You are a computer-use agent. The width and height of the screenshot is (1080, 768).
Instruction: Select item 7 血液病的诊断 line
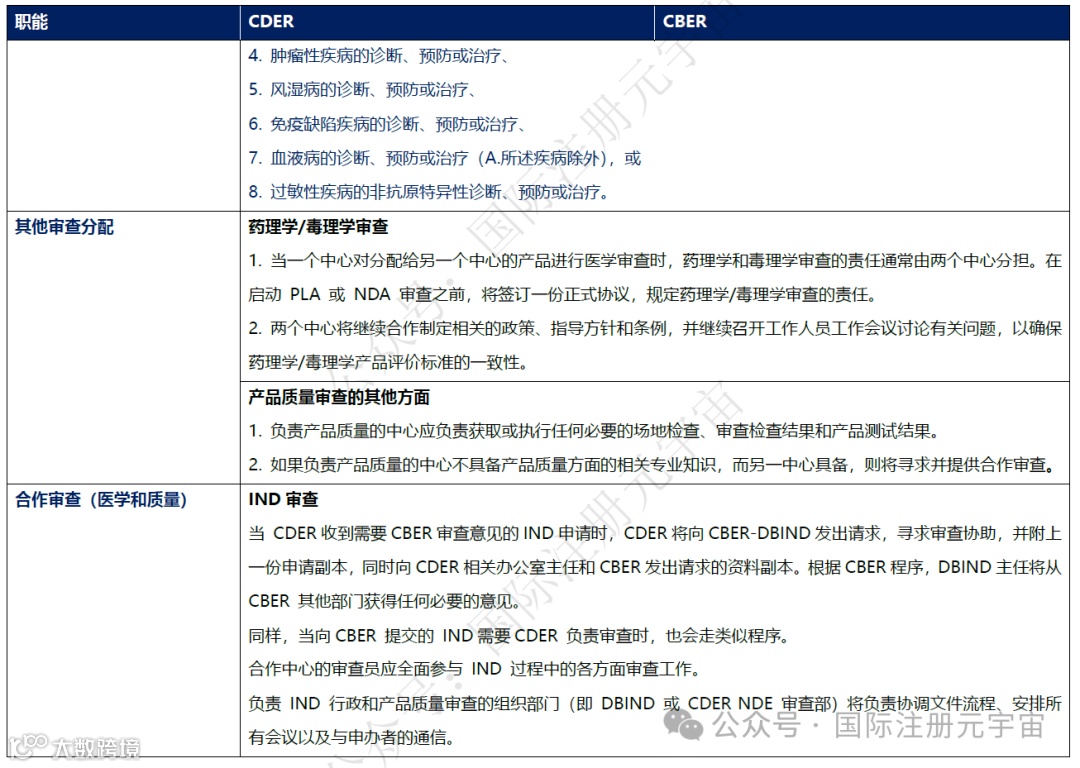(445, 158)
